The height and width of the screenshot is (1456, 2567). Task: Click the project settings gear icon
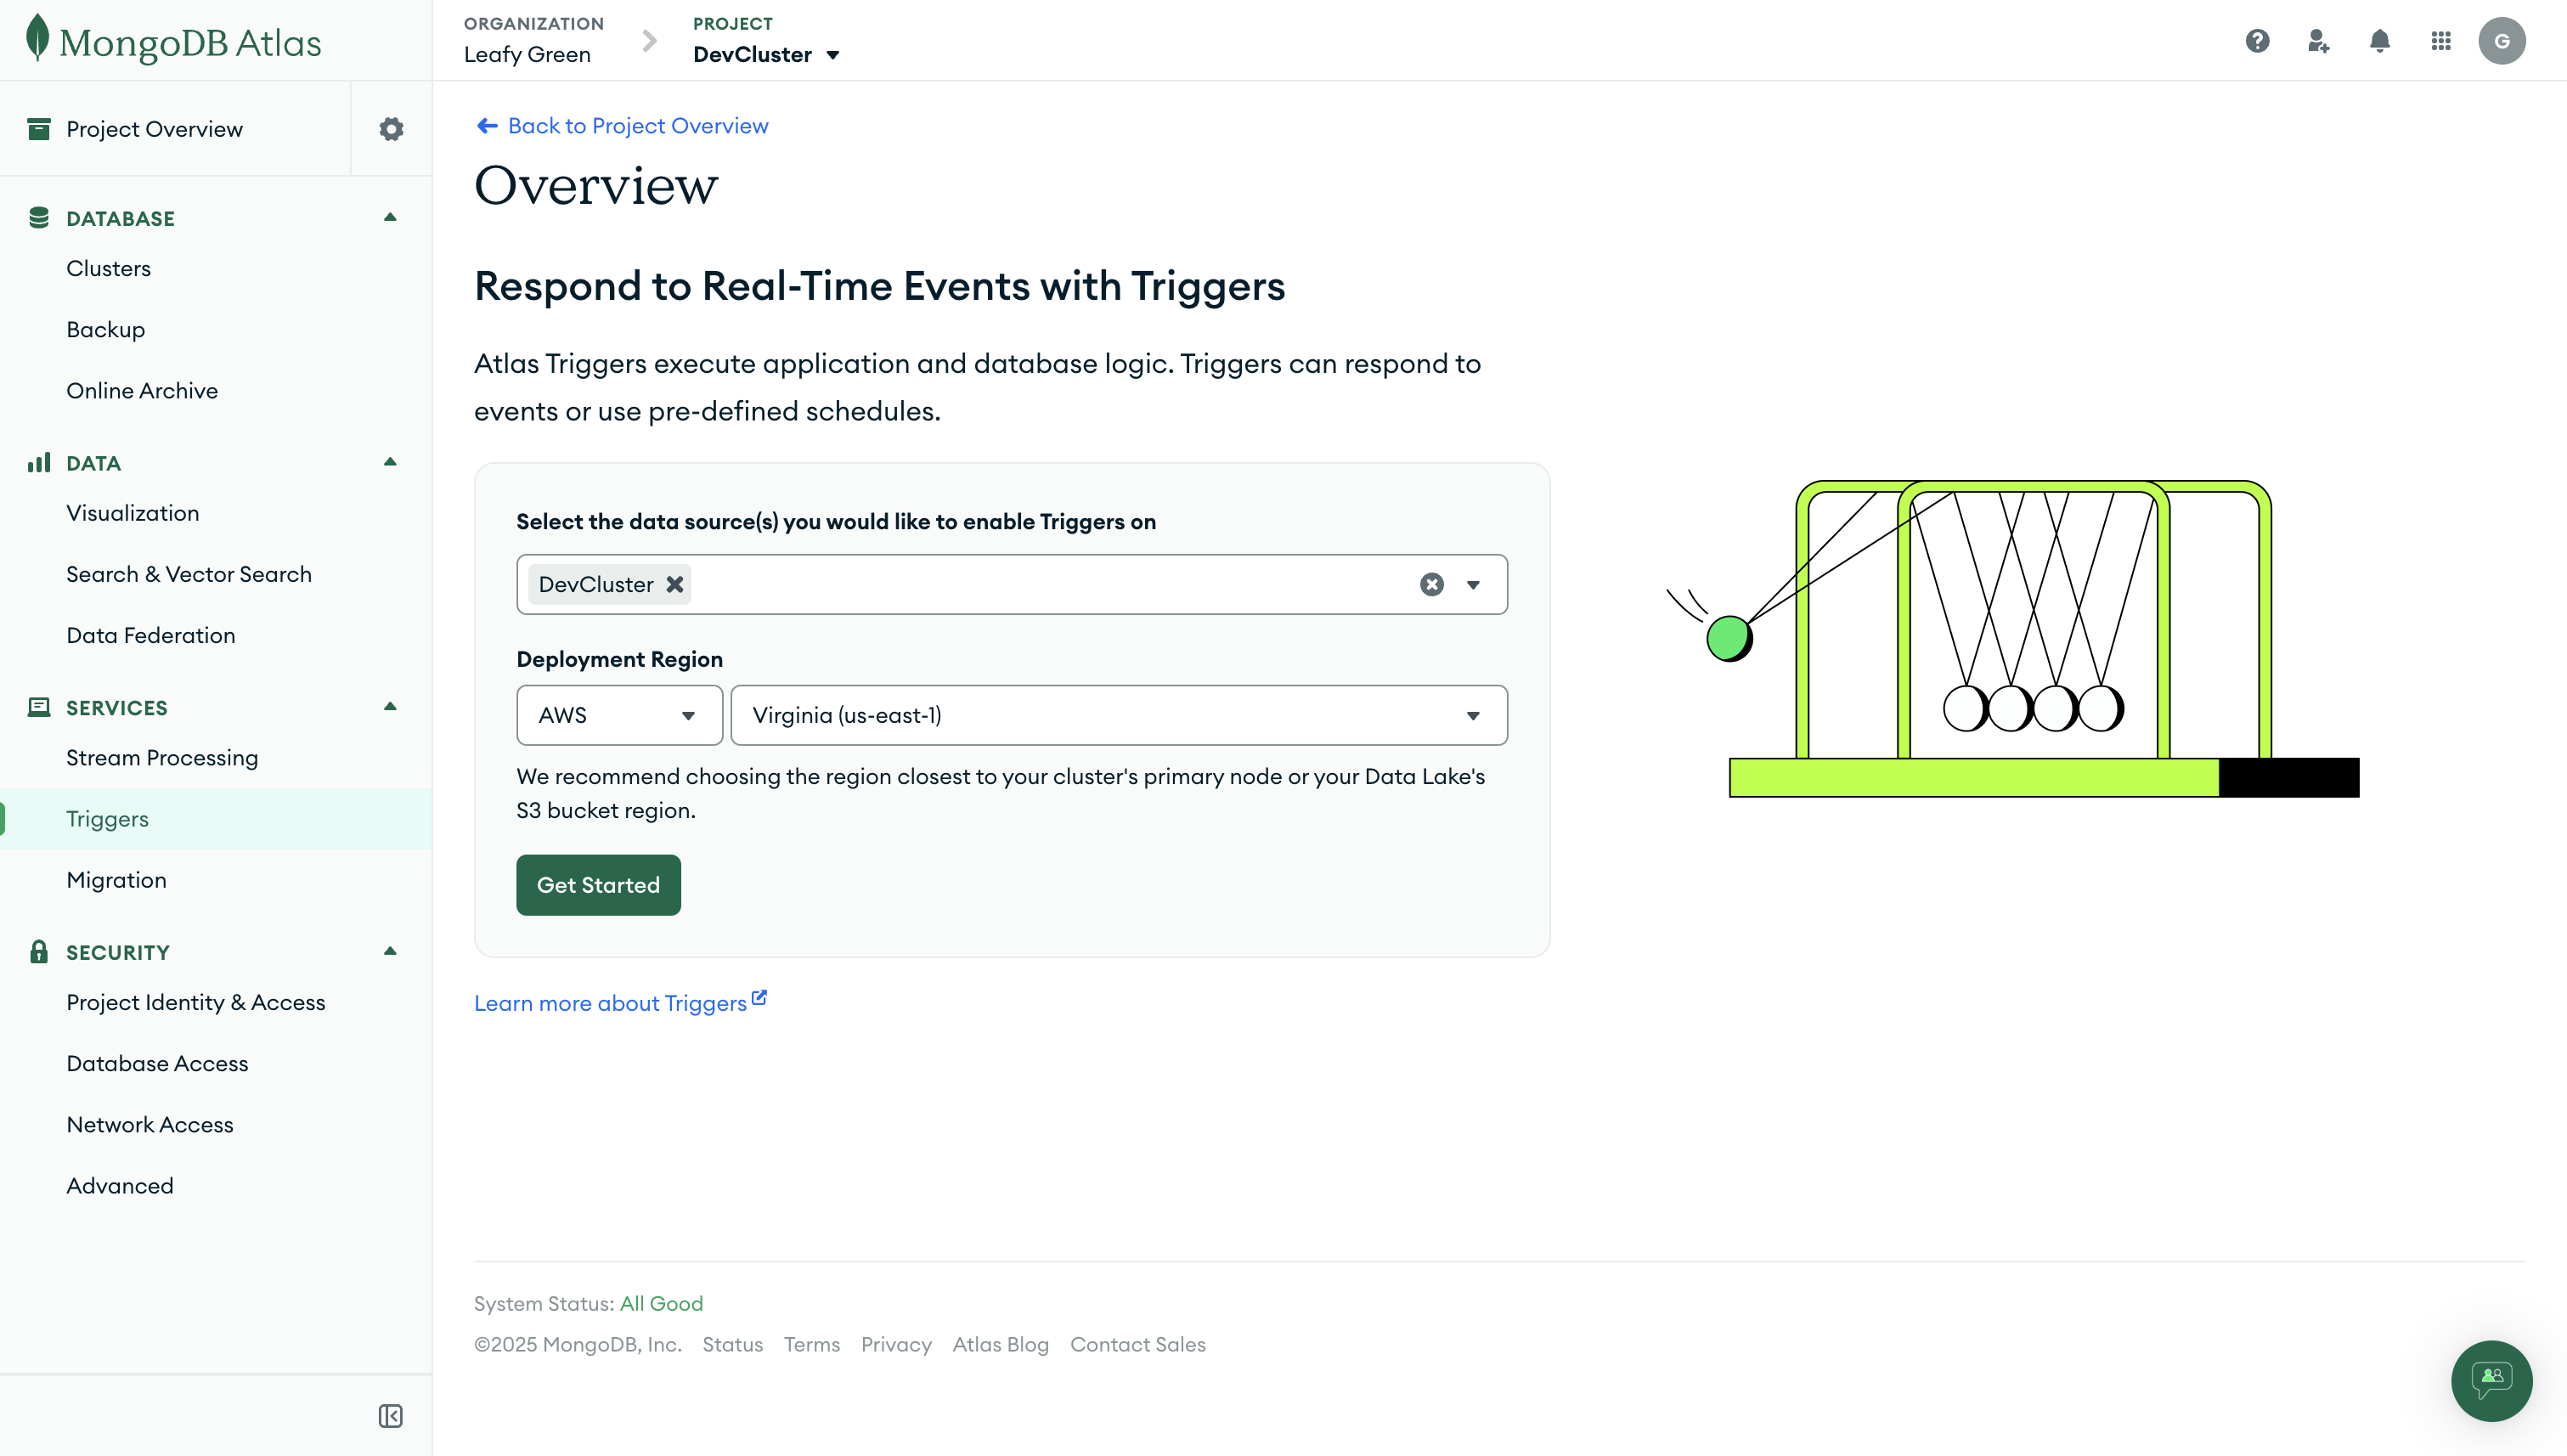pyautogui.click(x=391, y=129)
